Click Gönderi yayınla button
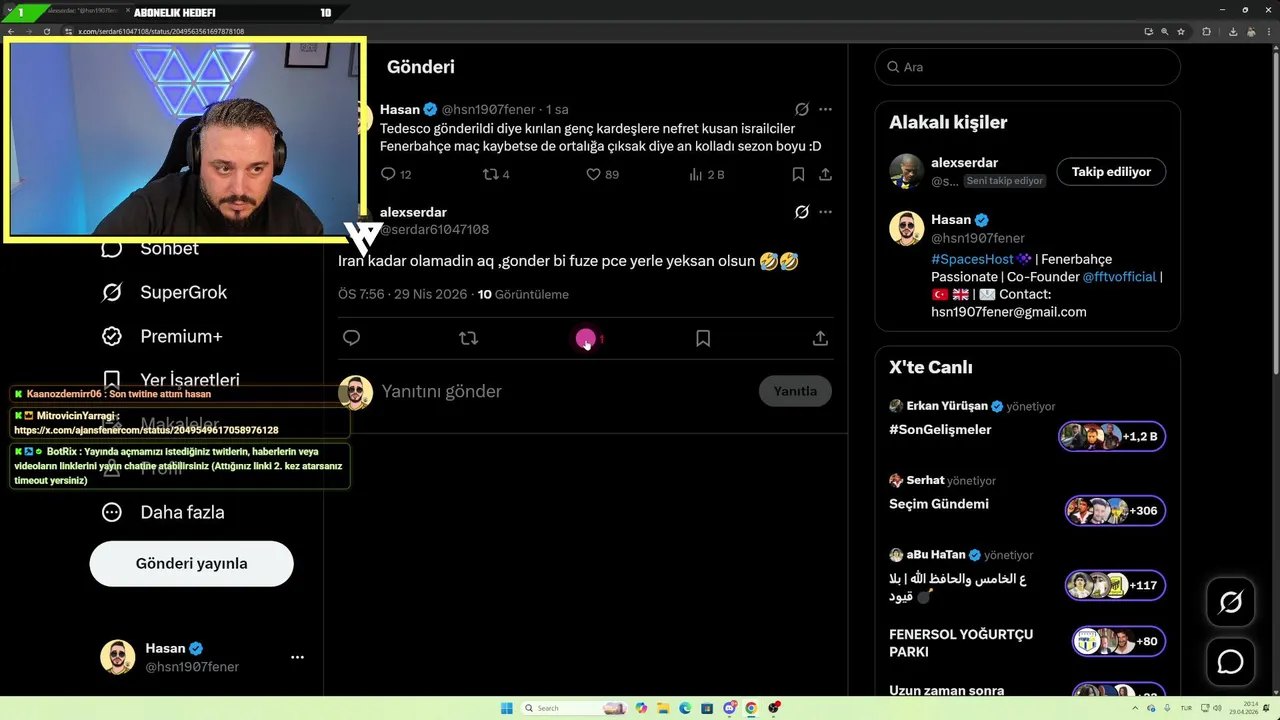1280x720 pixels. tap(191, 564)
